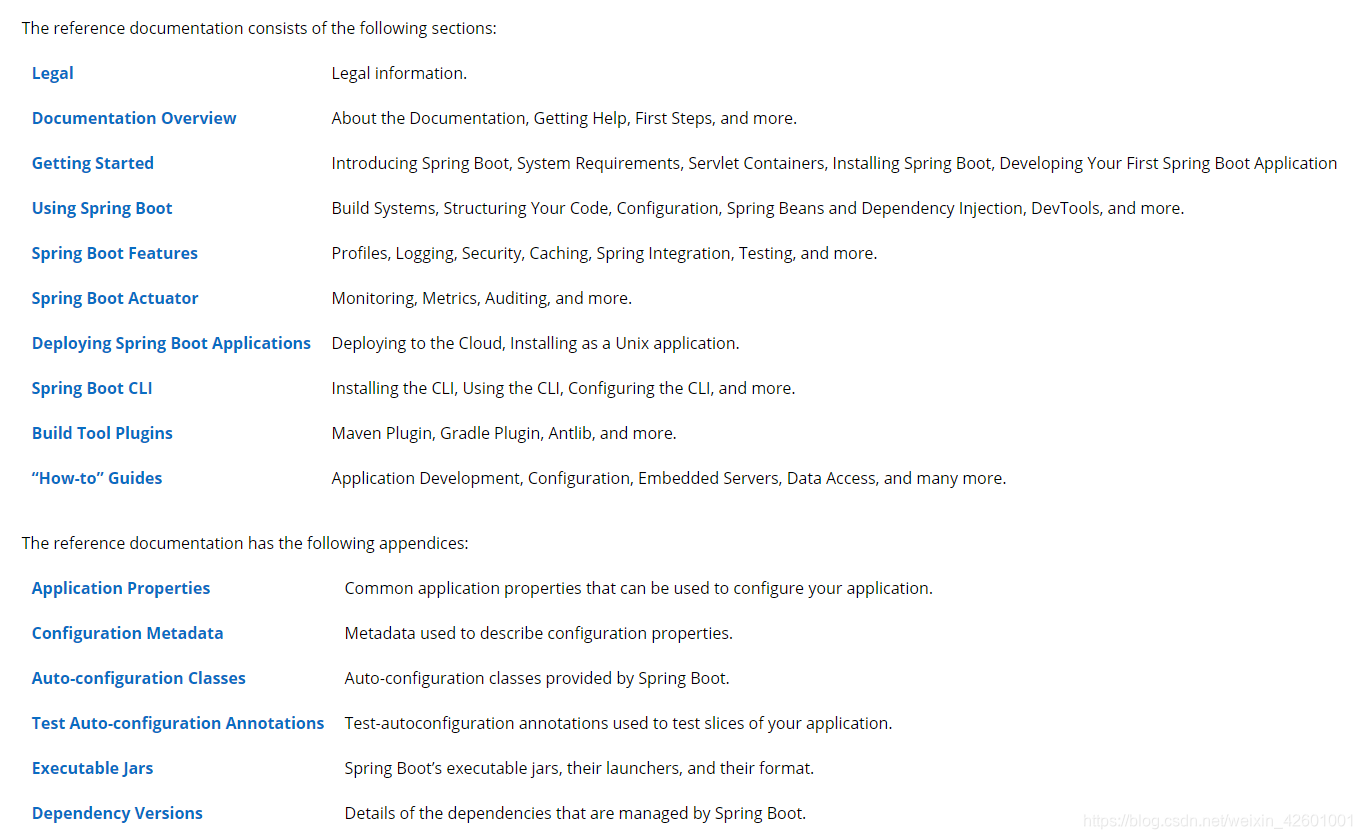Open the "How-to" Guides link
1362x839 pixels.
[x=97, y=478]
